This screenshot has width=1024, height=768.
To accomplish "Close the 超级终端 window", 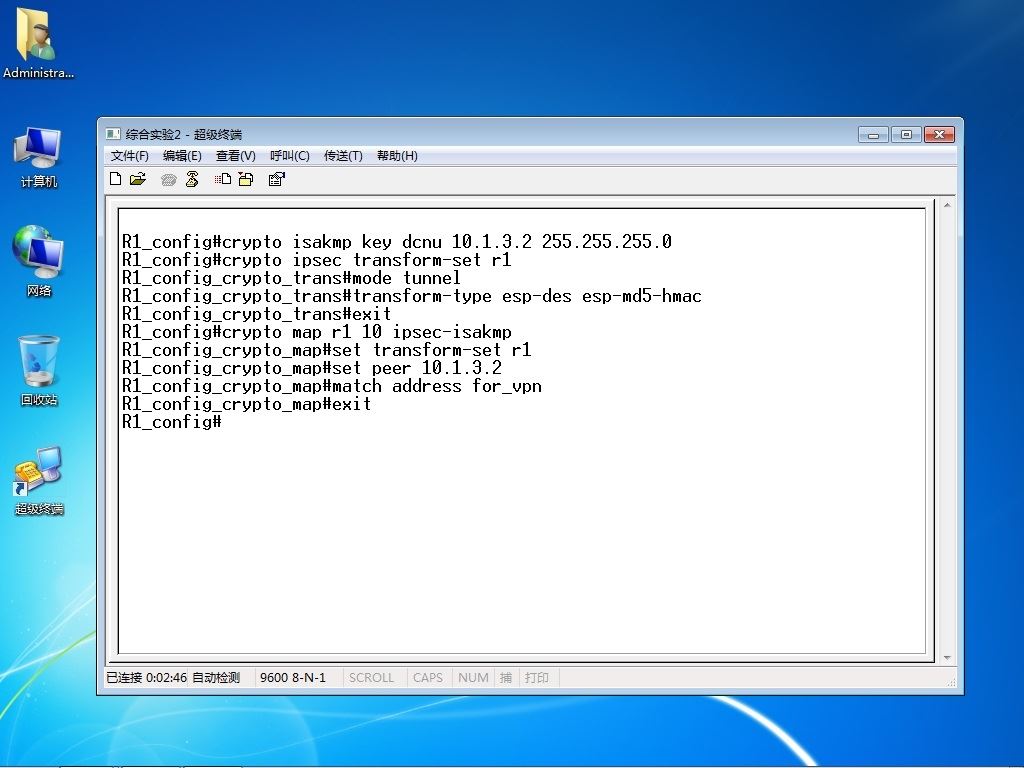I will click(x=939, y=135).
